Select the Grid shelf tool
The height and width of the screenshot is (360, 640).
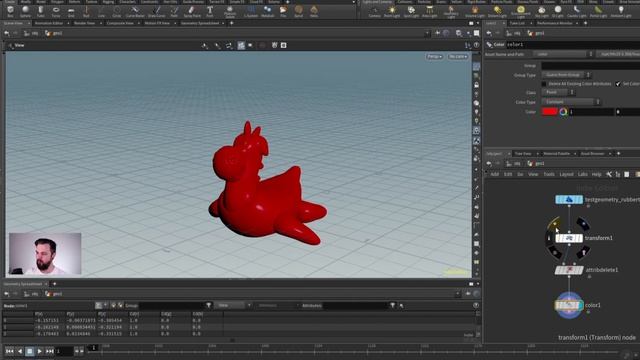(x=71, y=11)
